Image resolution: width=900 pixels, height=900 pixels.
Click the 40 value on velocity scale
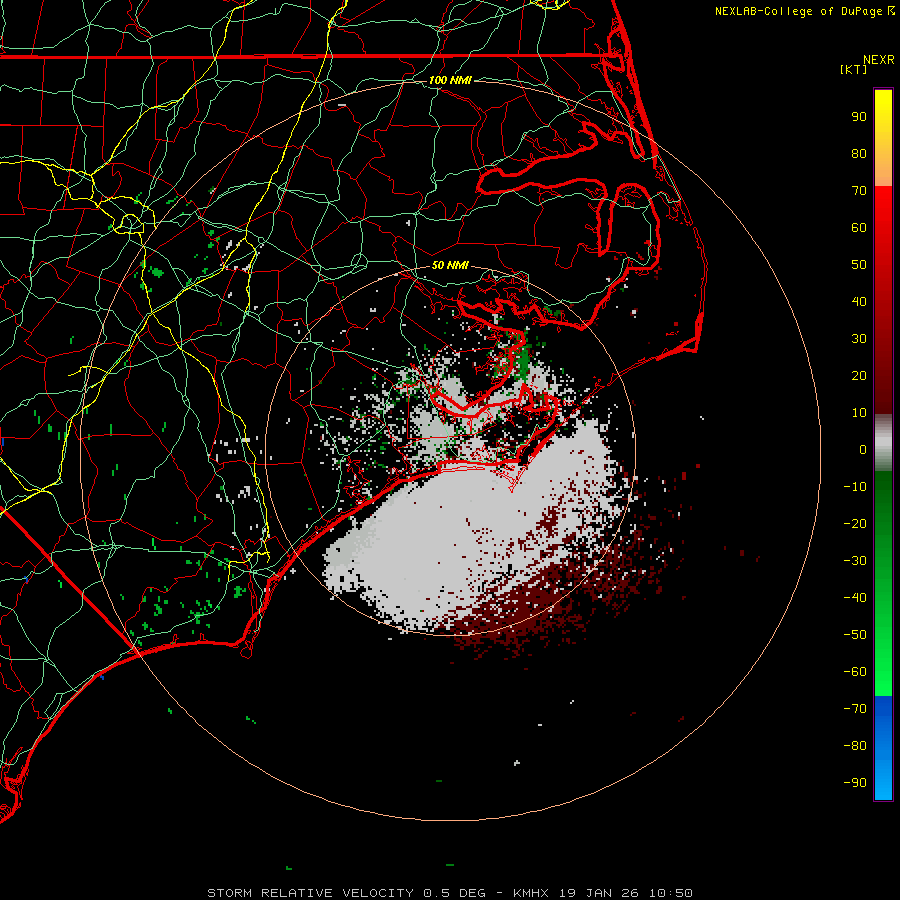(859, 302)
